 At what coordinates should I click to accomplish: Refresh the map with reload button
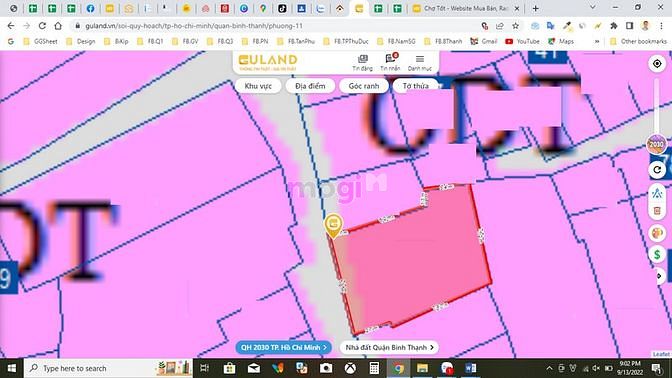click(657, 170)
